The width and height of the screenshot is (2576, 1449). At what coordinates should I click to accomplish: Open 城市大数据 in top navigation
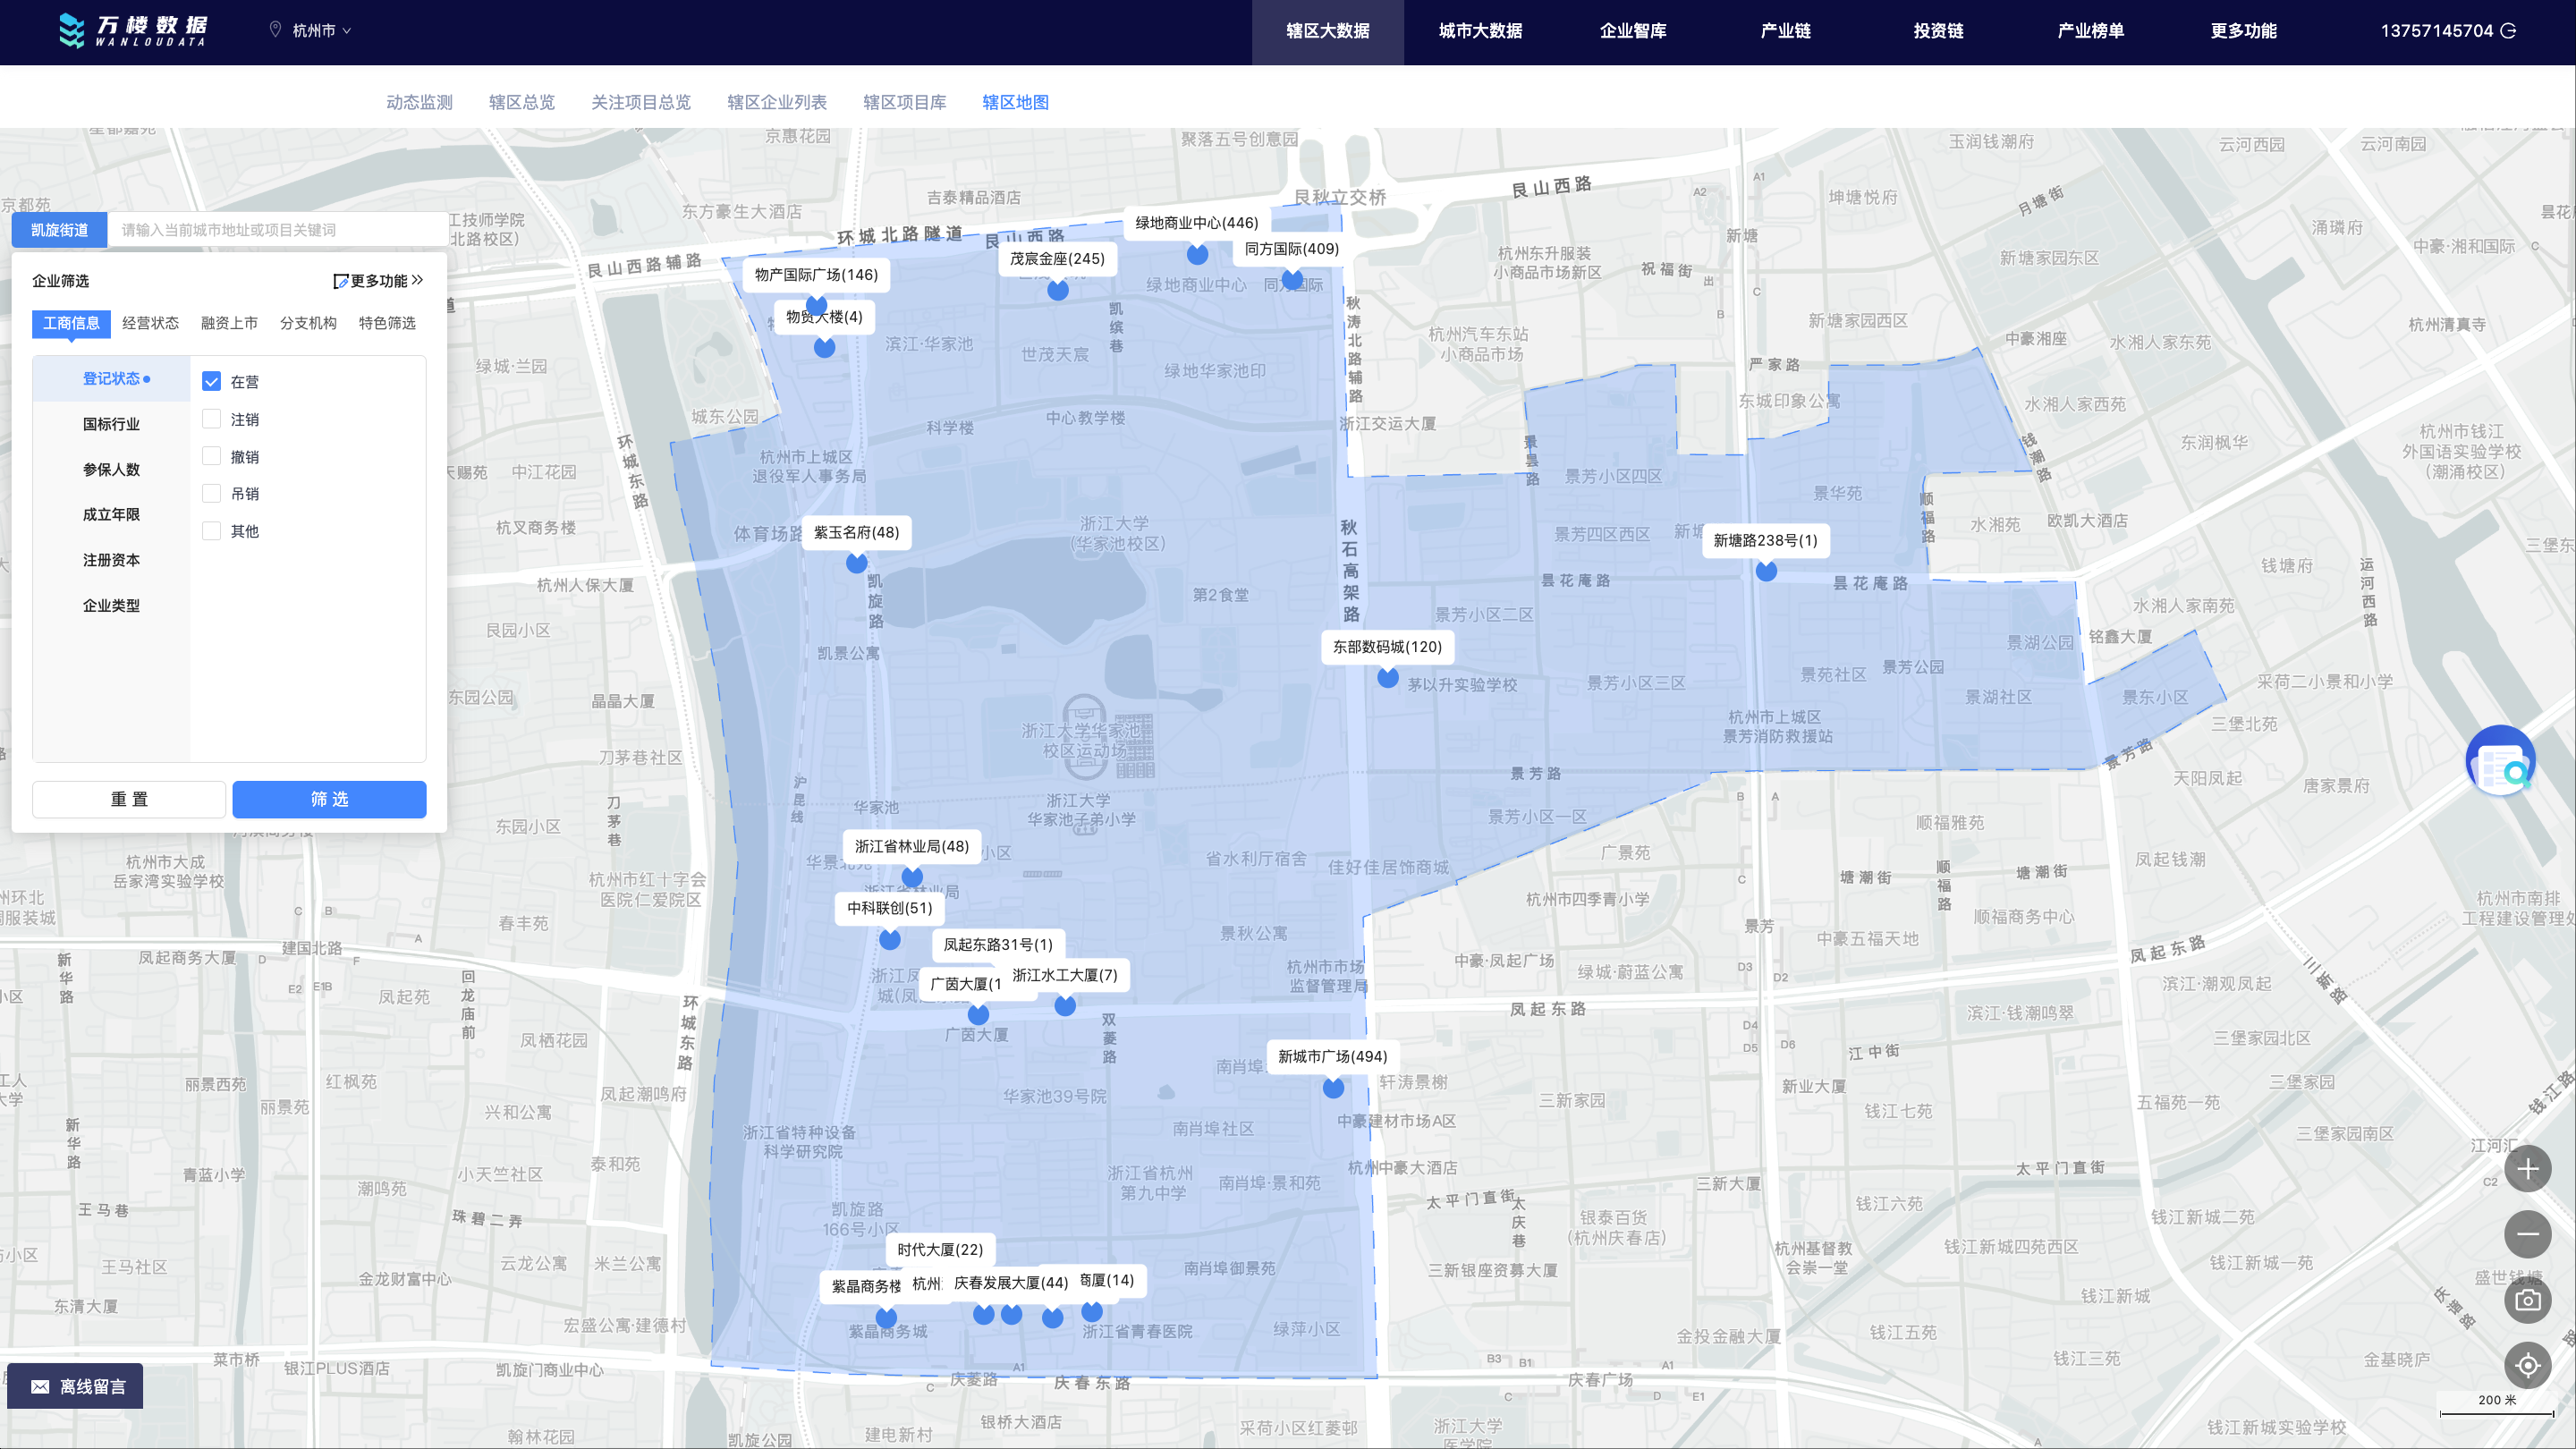pyautogui.click(x=1480, y=31)
